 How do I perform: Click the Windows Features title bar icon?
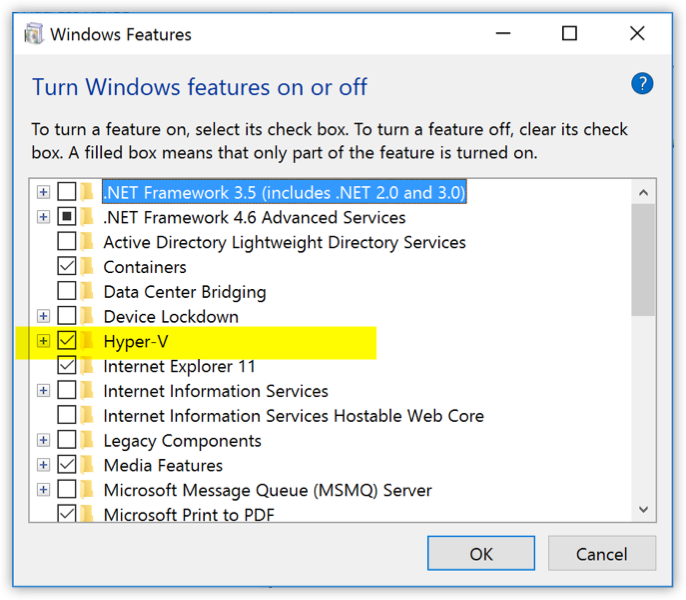click(34, 34)
